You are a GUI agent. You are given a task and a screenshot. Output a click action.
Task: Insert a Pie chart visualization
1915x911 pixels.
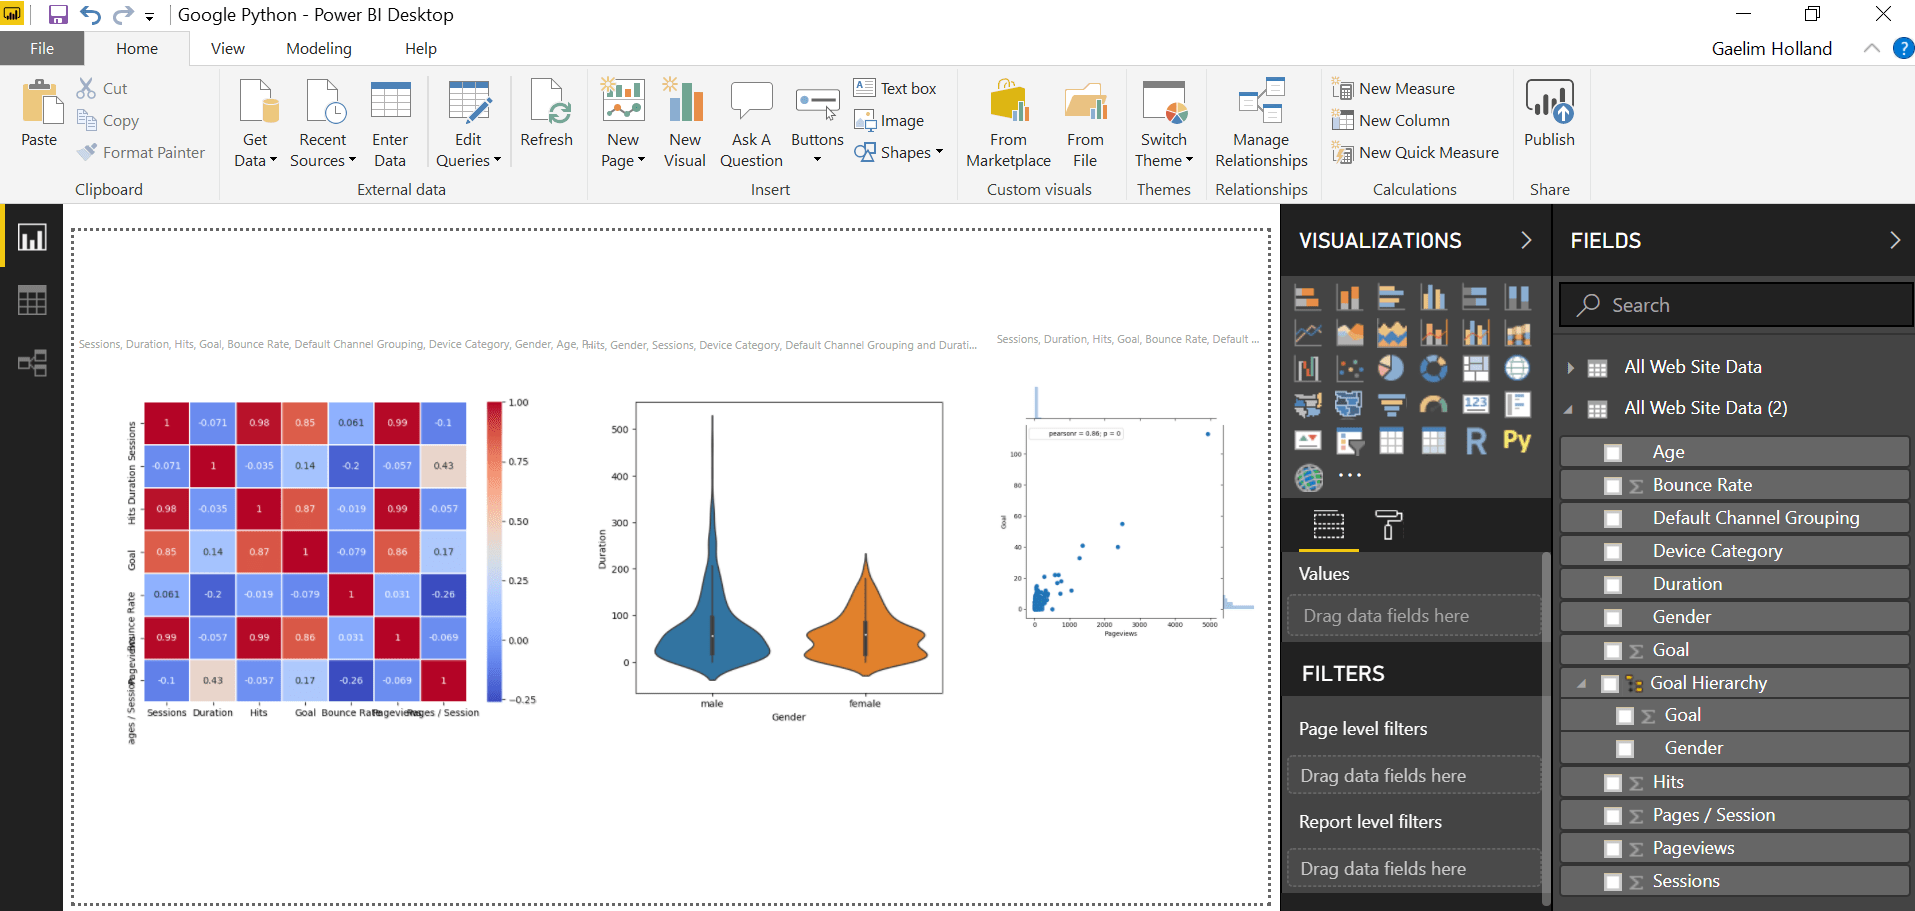[1392, 368]
